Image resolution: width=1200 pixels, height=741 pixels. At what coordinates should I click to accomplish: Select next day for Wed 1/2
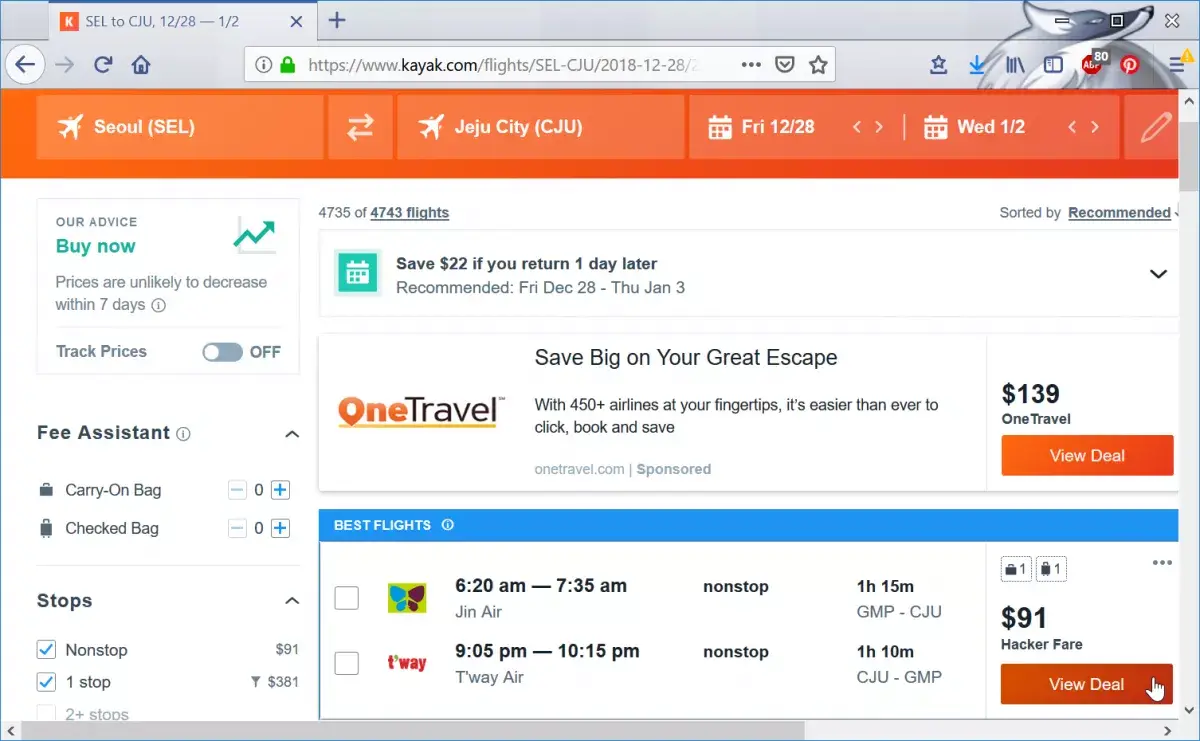[x=1095, y=127]
